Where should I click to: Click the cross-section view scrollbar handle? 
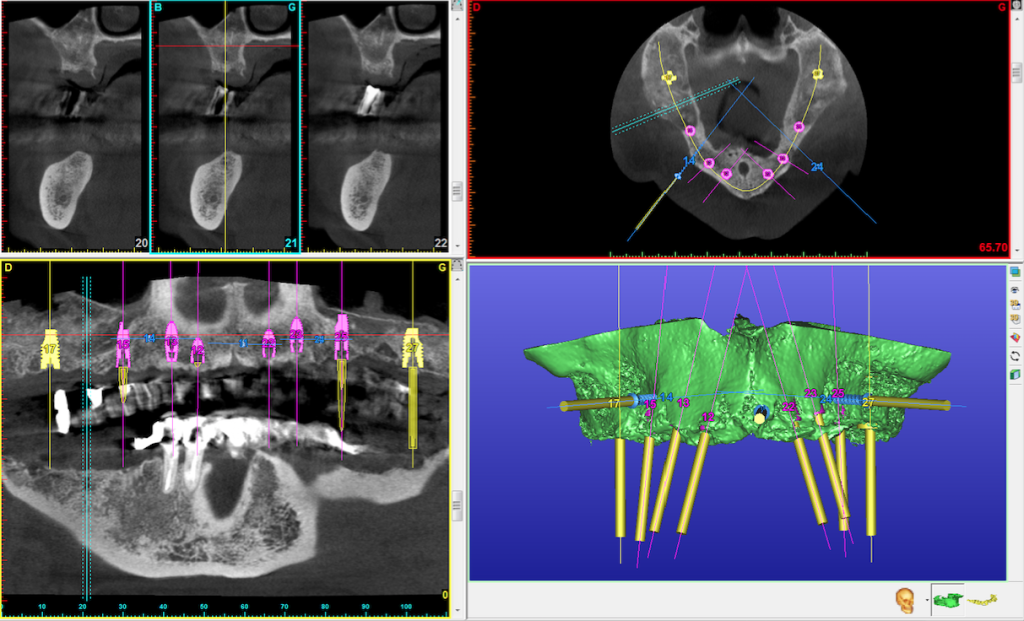pos(457,191)
